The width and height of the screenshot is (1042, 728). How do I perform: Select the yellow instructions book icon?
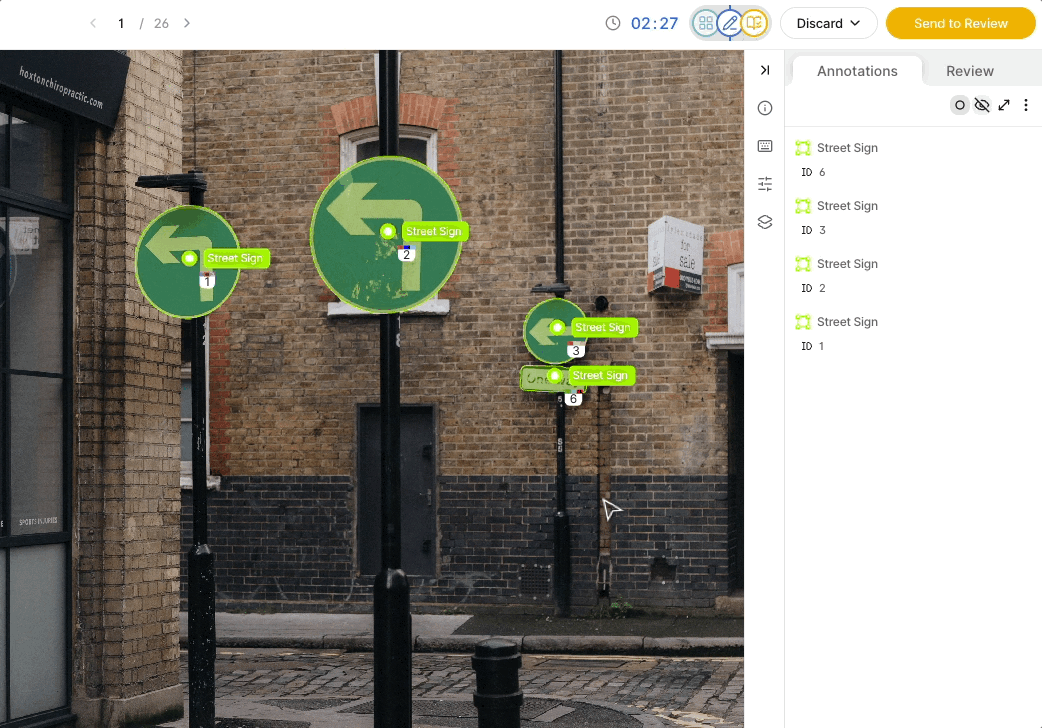[754, 23]
